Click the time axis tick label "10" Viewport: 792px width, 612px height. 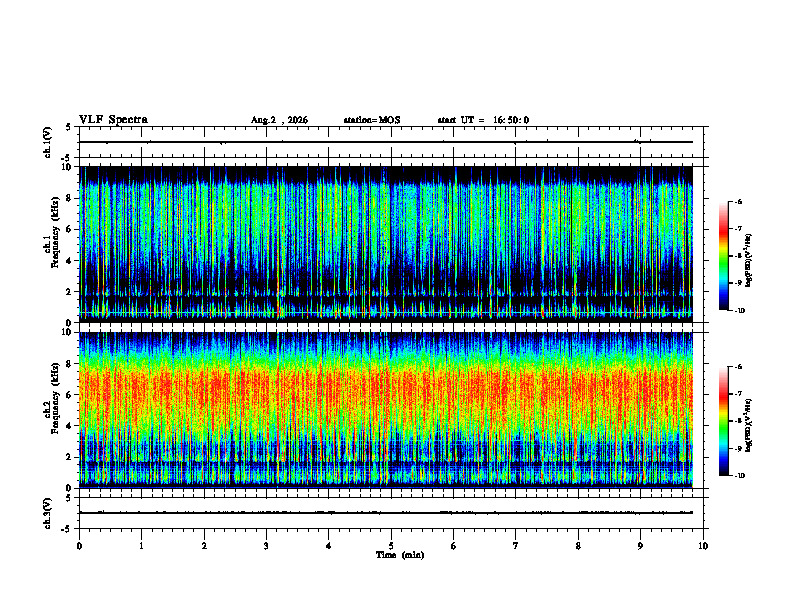point(703,546)
